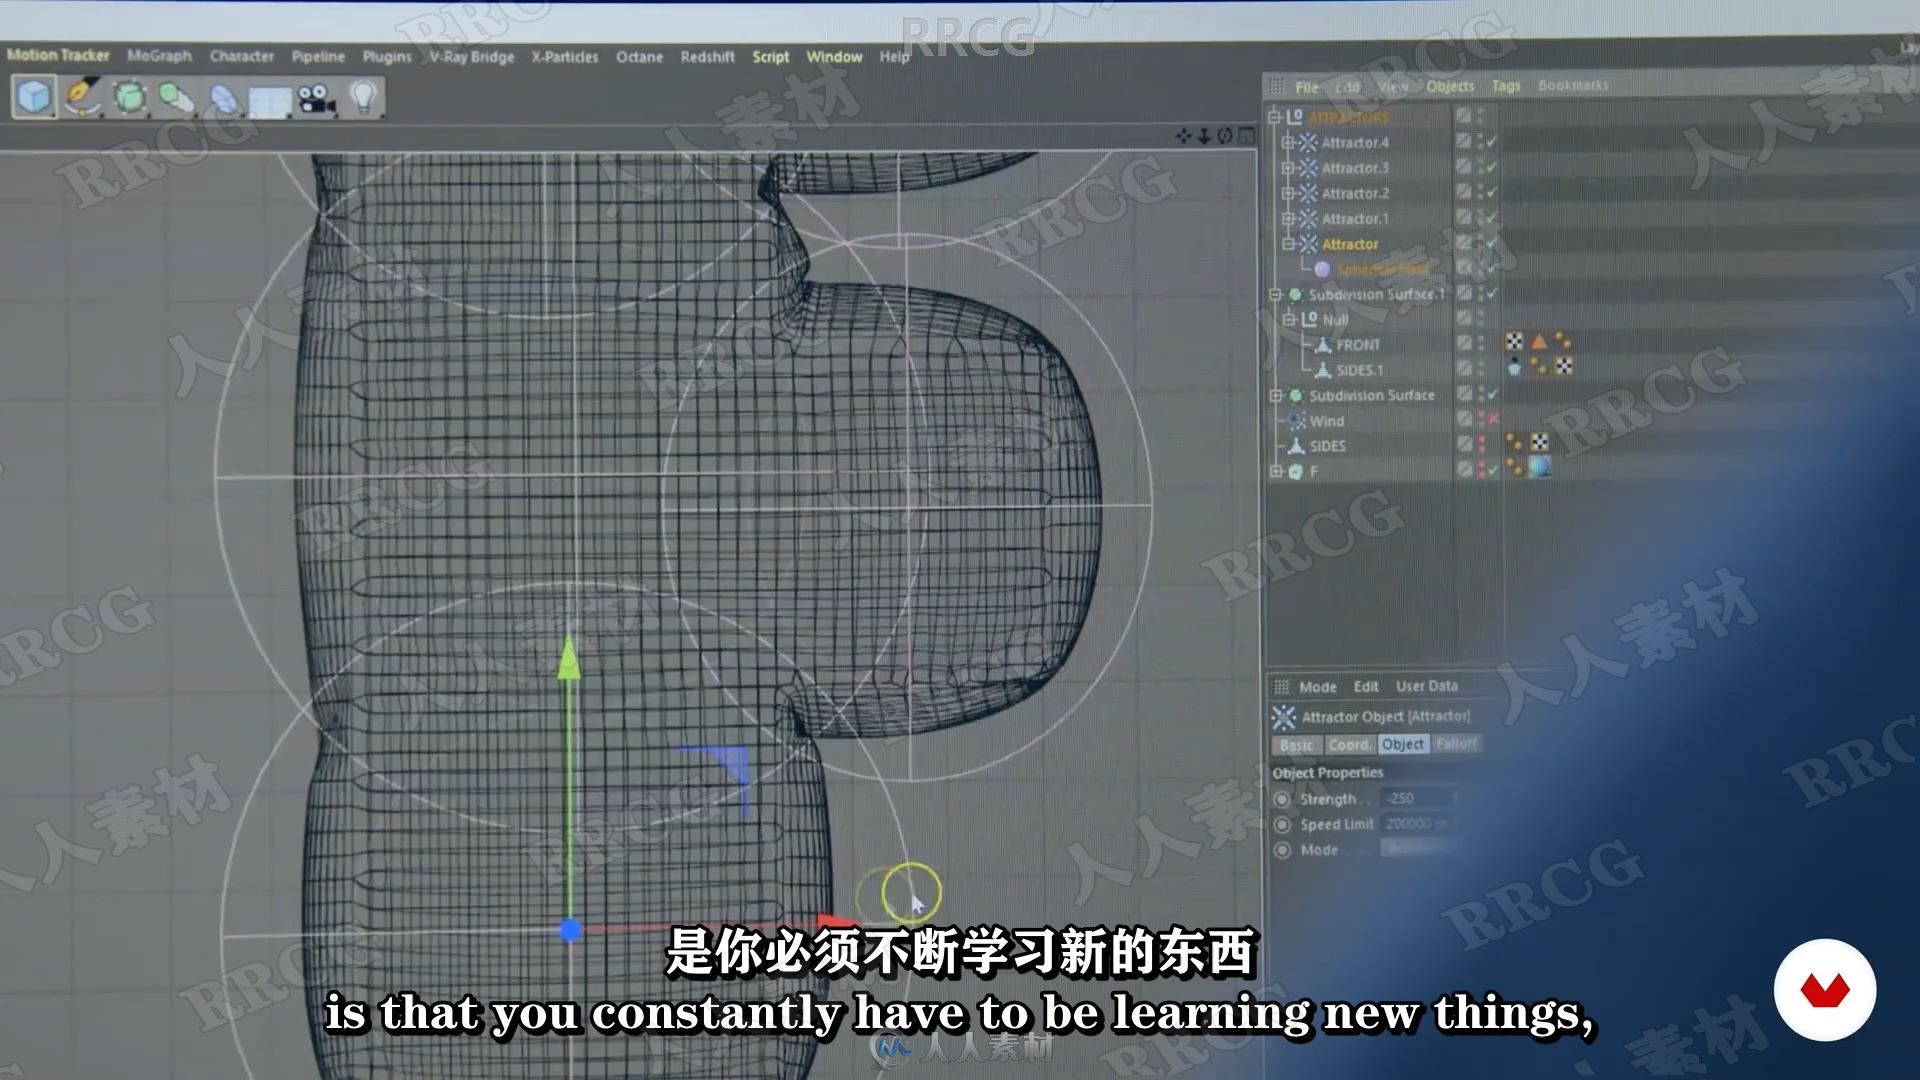The height and width of the screenshot is (1080, 1920).
Task: Expand the Attractor.2 tree node
Action: pos(1288,193)
